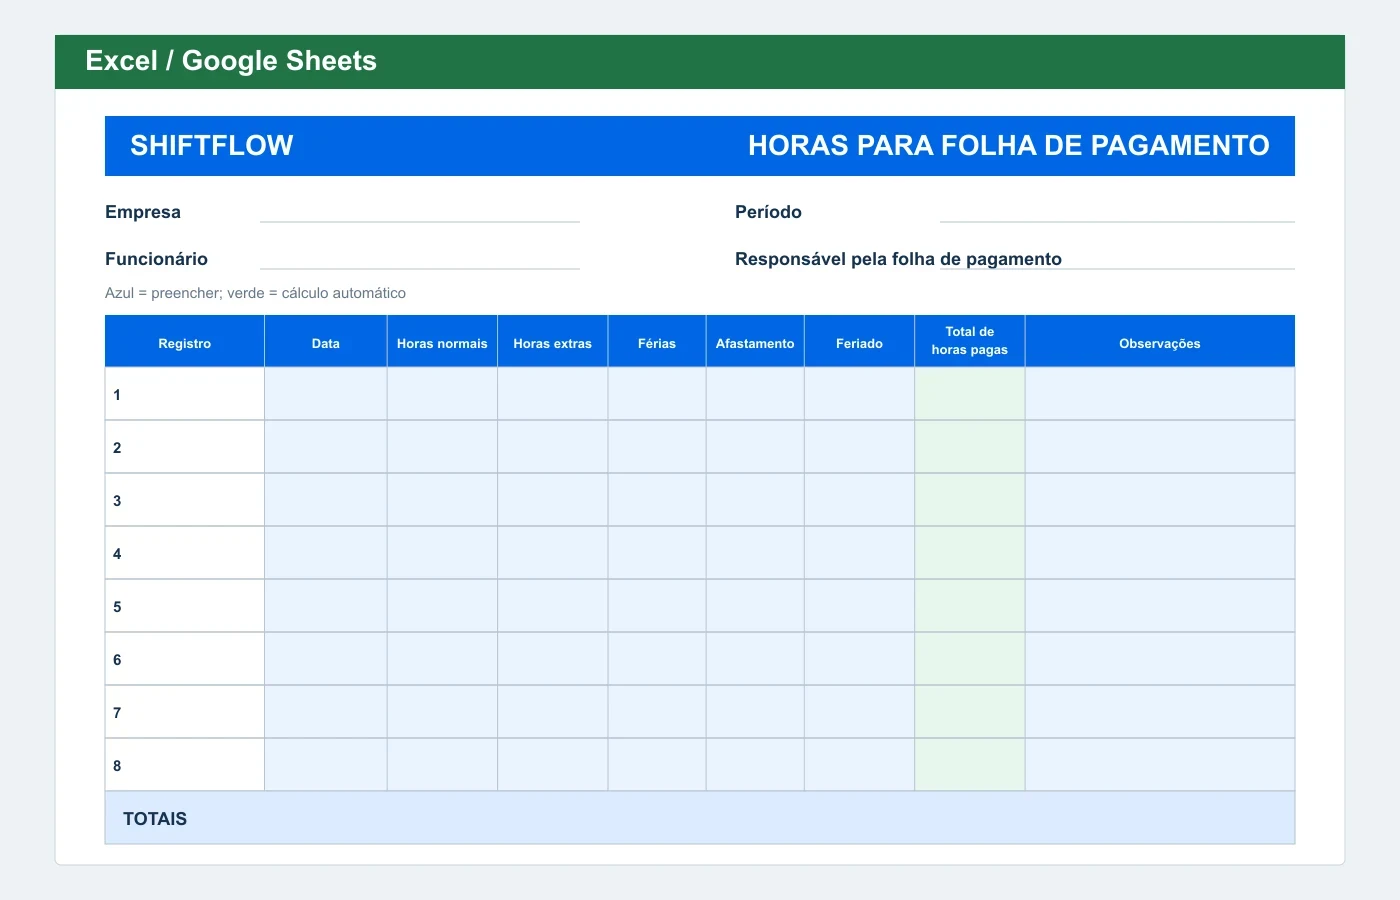Click the Empresa input line
The width and height of the screenshot is (1400, 900).
coord(420,212)
